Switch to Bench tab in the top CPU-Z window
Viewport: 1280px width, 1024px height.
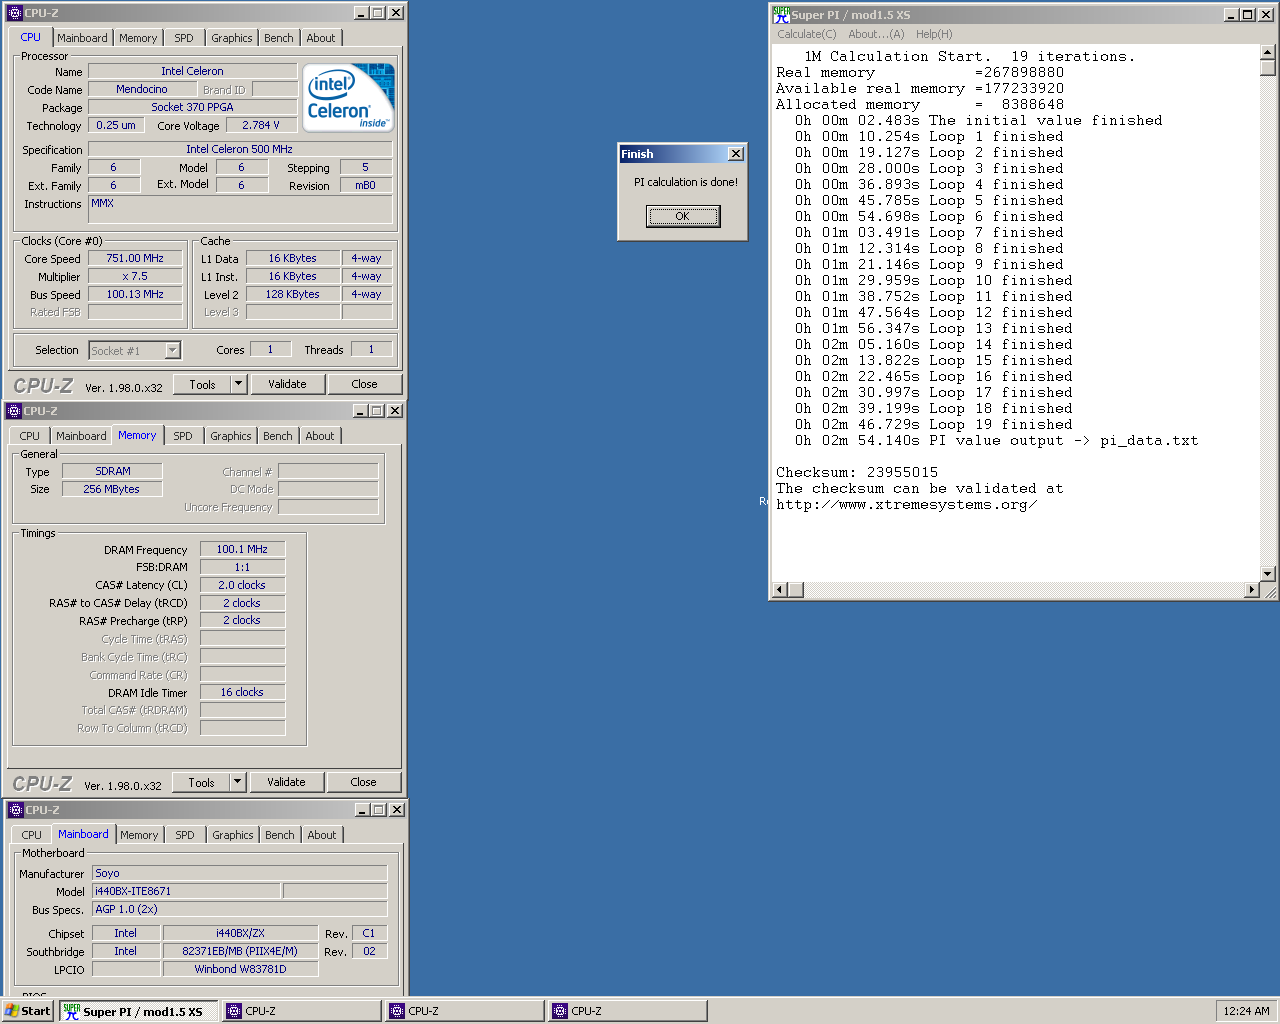tap(279, 38)
